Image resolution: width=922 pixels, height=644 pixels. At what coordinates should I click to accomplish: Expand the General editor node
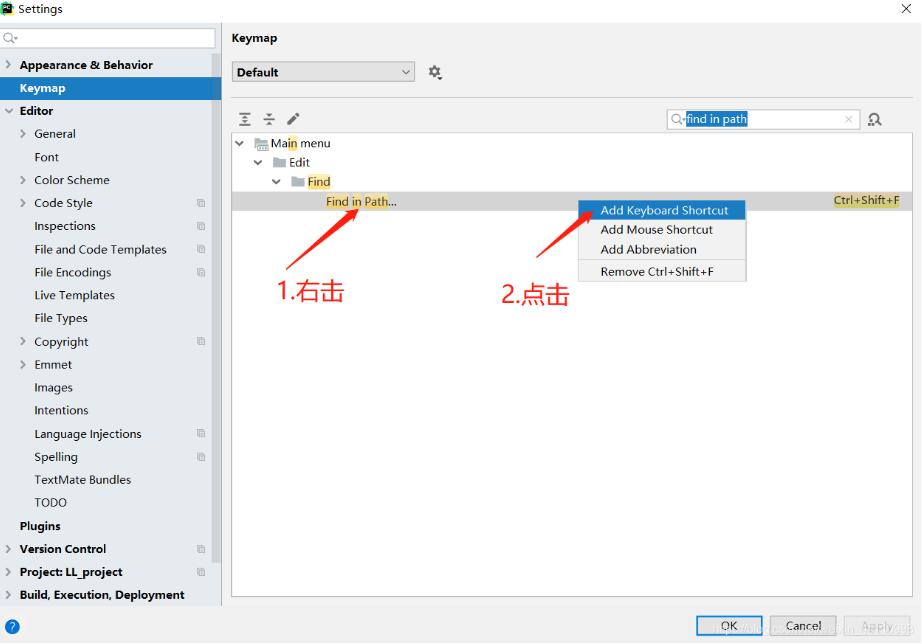pyautogui.click(x=23, y=134)
